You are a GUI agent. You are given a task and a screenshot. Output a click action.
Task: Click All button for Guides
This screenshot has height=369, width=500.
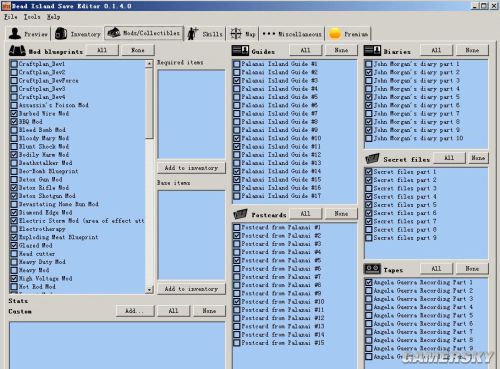coord(306,50)
